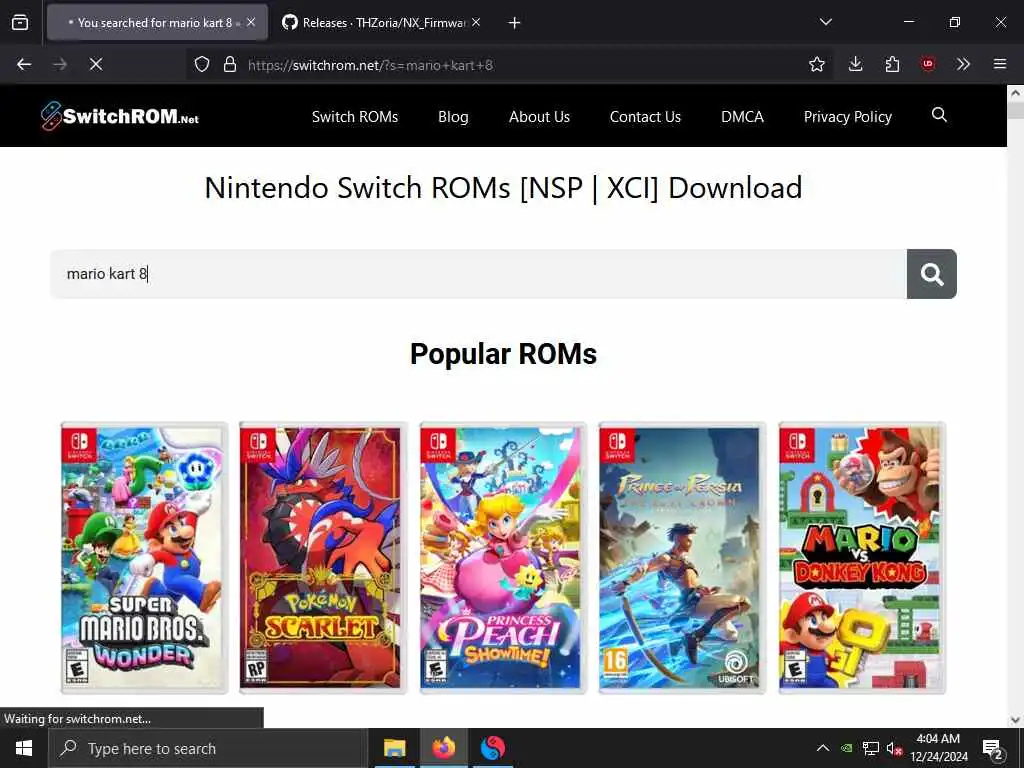Viewport: 1024px width, 768px height.
Task: Open Super Mario Bros. Wonder cover
Action: [144, 558]
